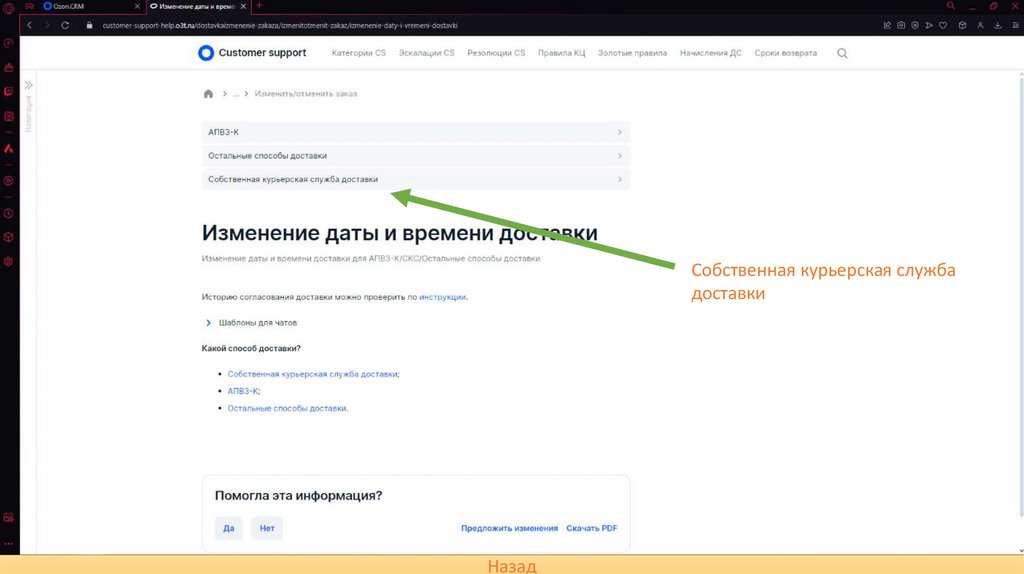This screenshot has height=574, width=1024.
Task: Close the Изменение даты и времени tab
Action: pyautogui.click(x=244, y=6)
